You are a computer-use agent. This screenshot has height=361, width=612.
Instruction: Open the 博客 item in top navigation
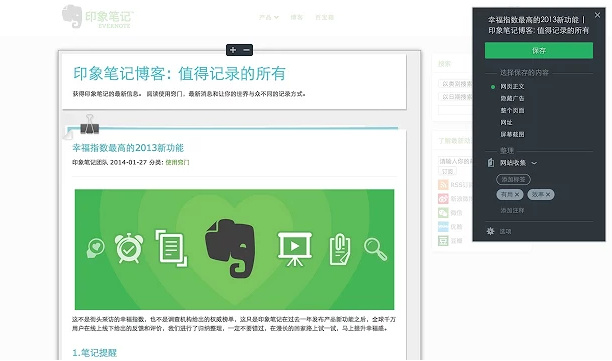tap(297, 17)
